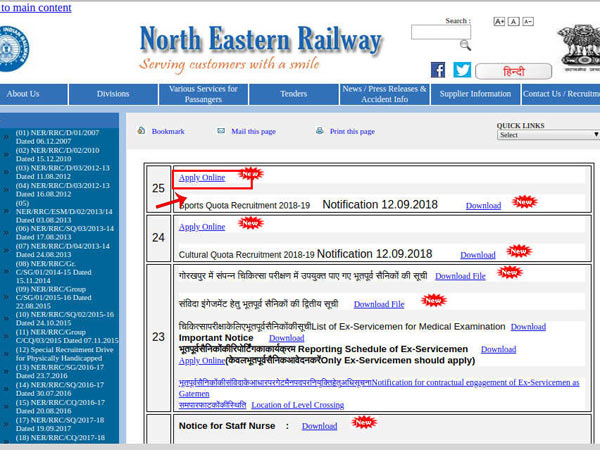Click the Bookmark icon
The image size is (600, 450).
(x=141, y=131)
